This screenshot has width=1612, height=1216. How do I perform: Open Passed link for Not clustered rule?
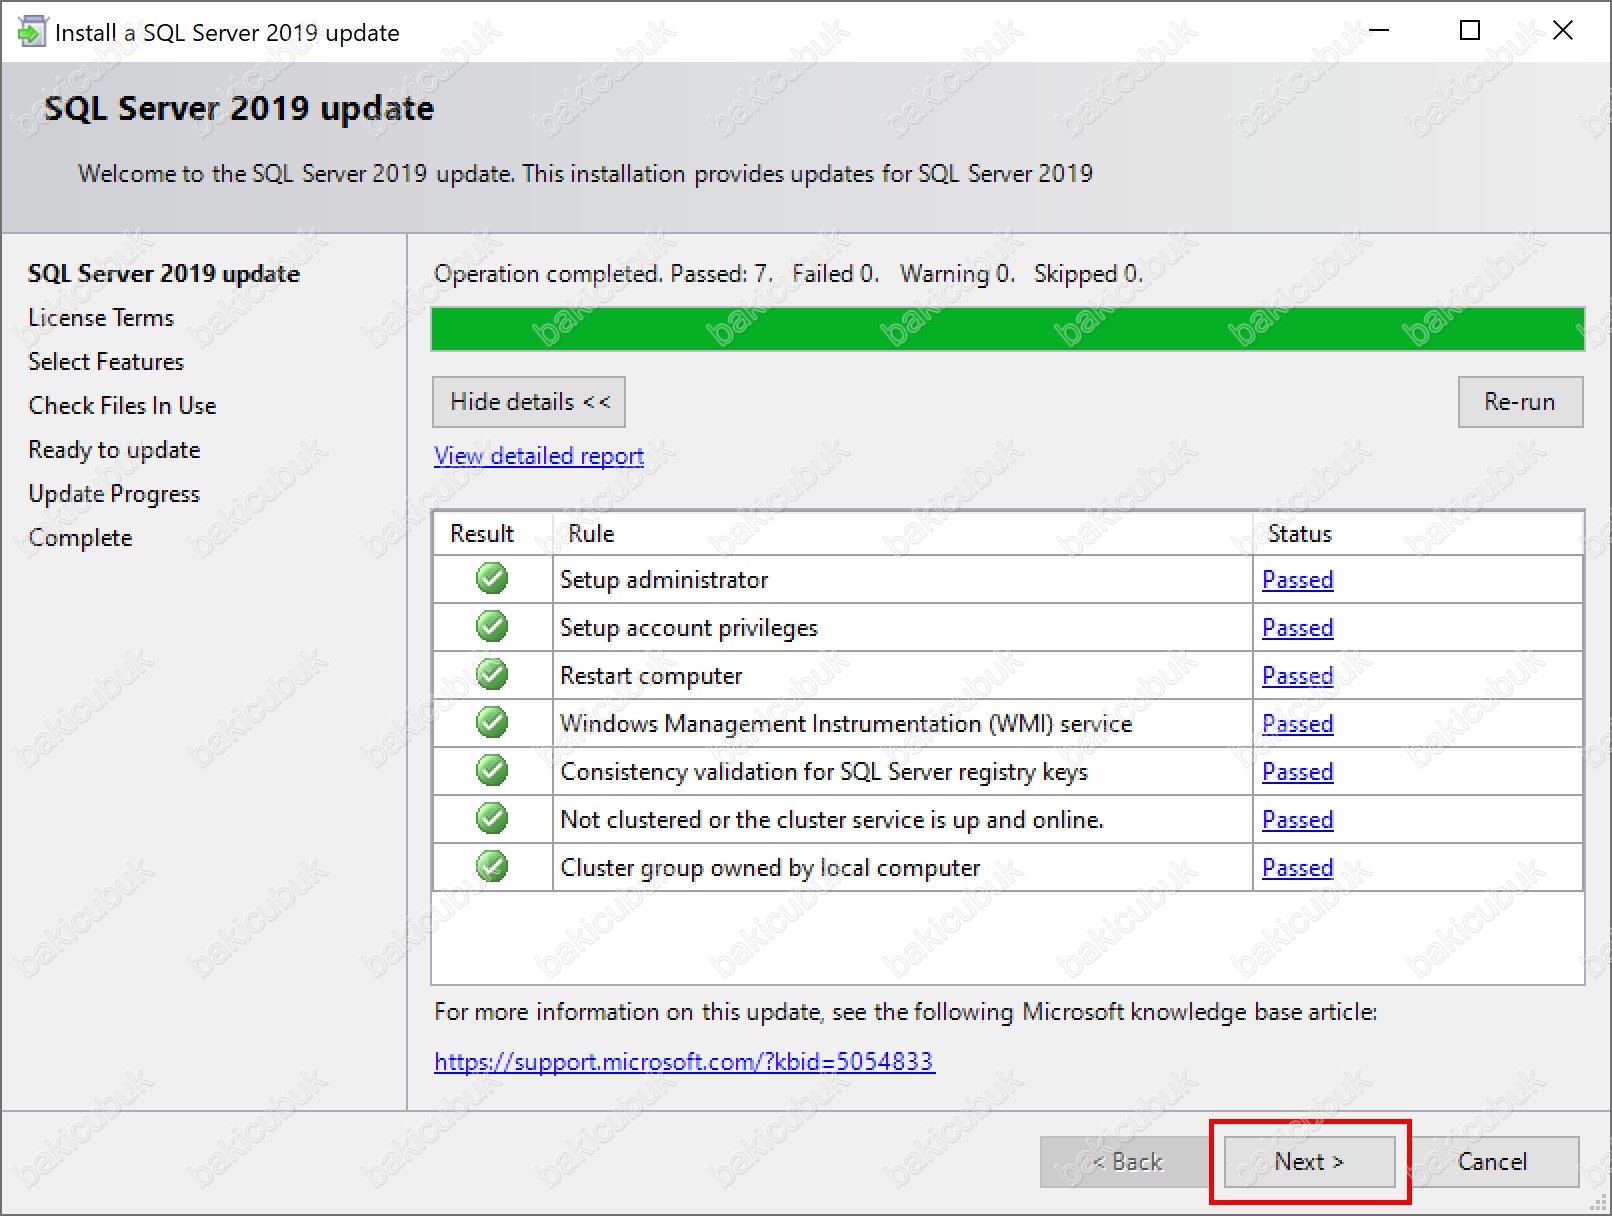(1298, 820)
